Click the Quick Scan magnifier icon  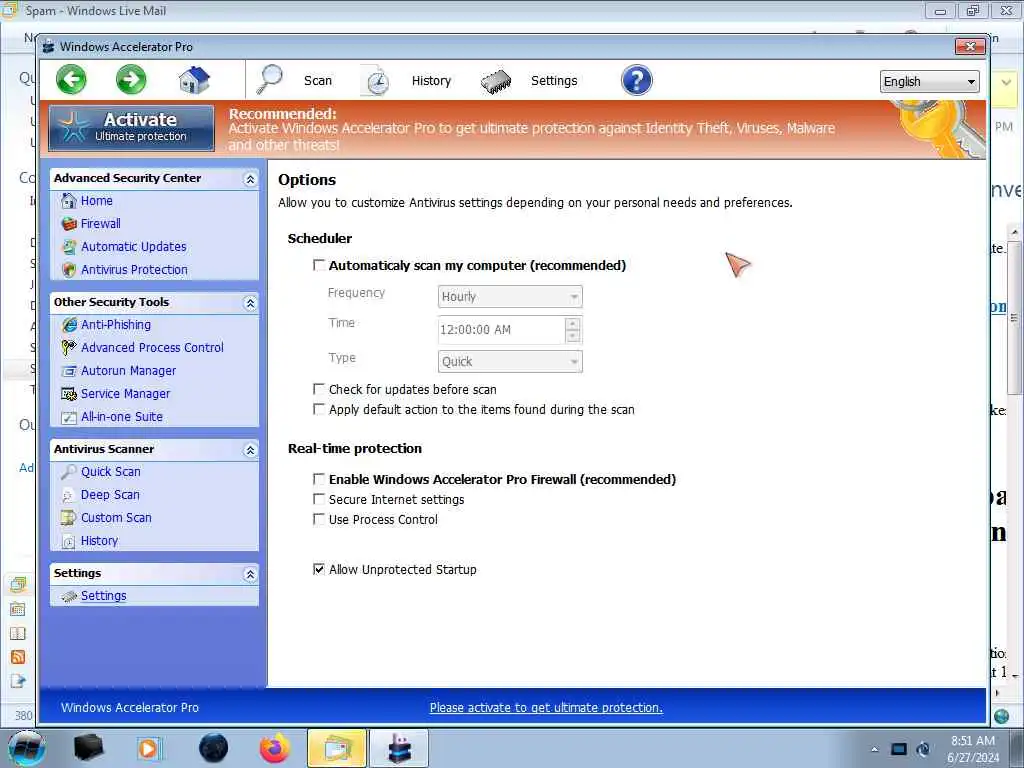tap(69, 472)
